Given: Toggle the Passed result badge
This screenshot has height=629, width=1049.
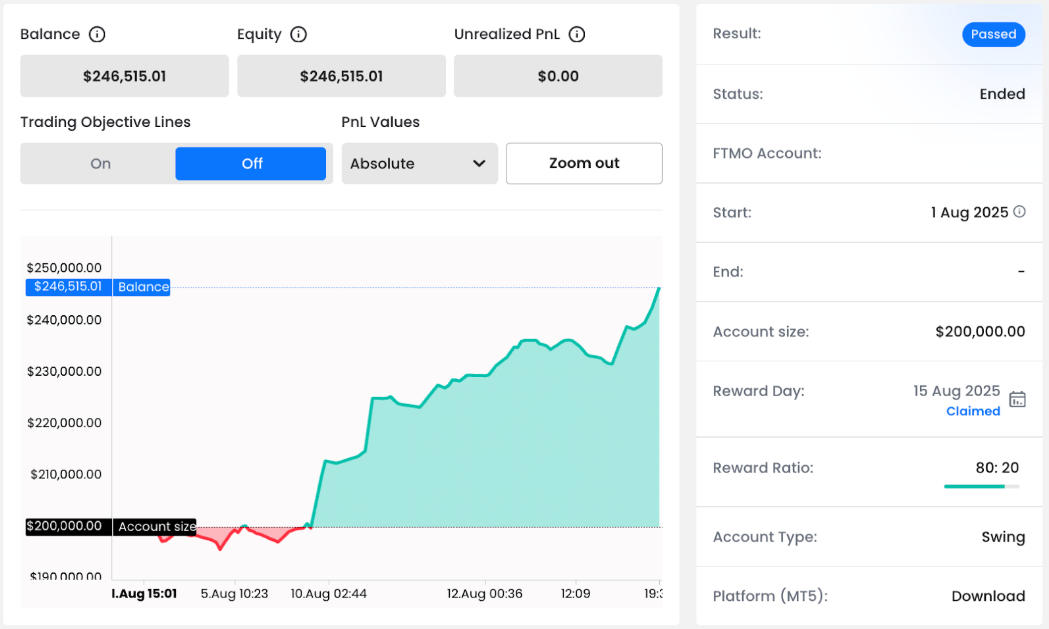Looking at the screenshot, I should point(993,34).
